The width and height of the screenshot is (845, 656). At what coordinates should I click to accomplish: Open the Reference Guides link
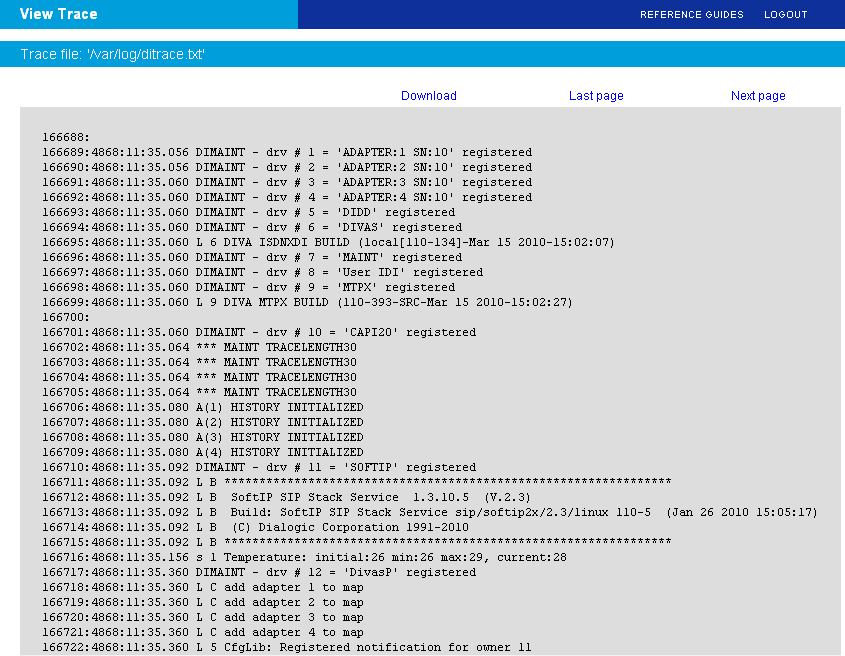tap(691, 15)
